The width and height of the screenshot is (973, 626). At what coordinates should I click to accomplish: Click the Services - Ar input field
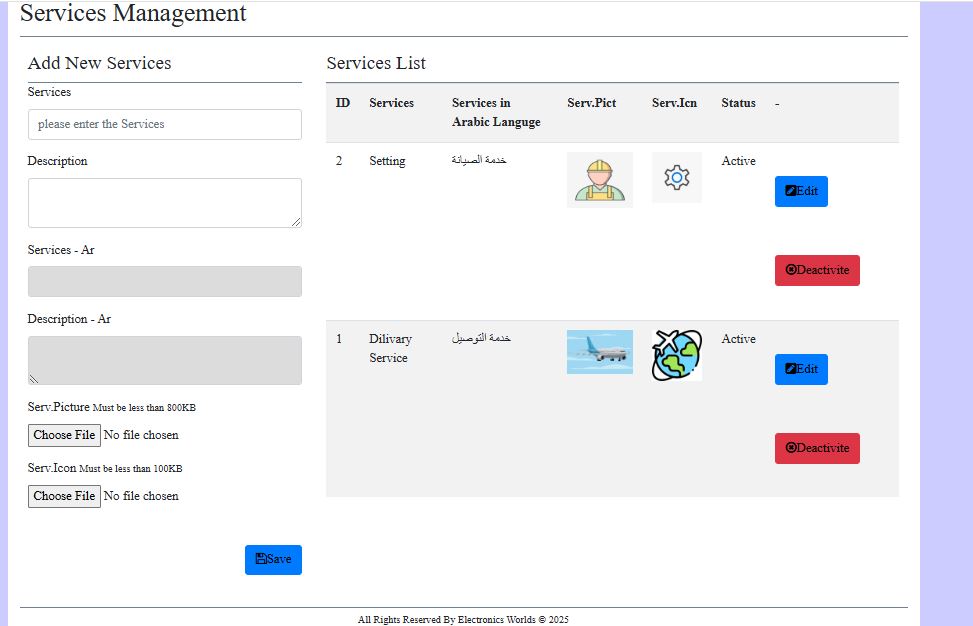coord(164,282)
